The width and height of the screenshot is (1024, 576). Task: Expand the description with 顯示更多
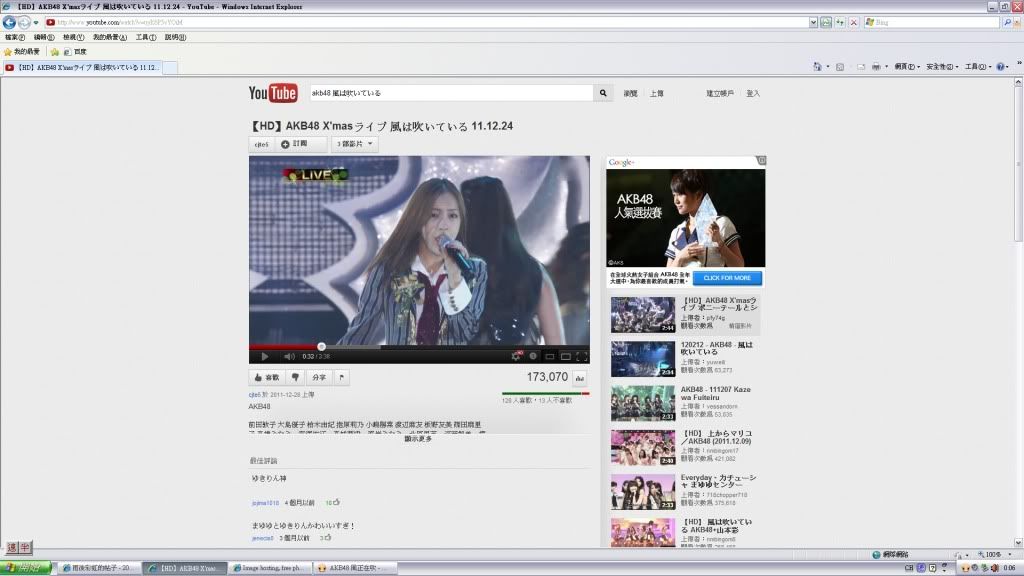coord(418,438)
